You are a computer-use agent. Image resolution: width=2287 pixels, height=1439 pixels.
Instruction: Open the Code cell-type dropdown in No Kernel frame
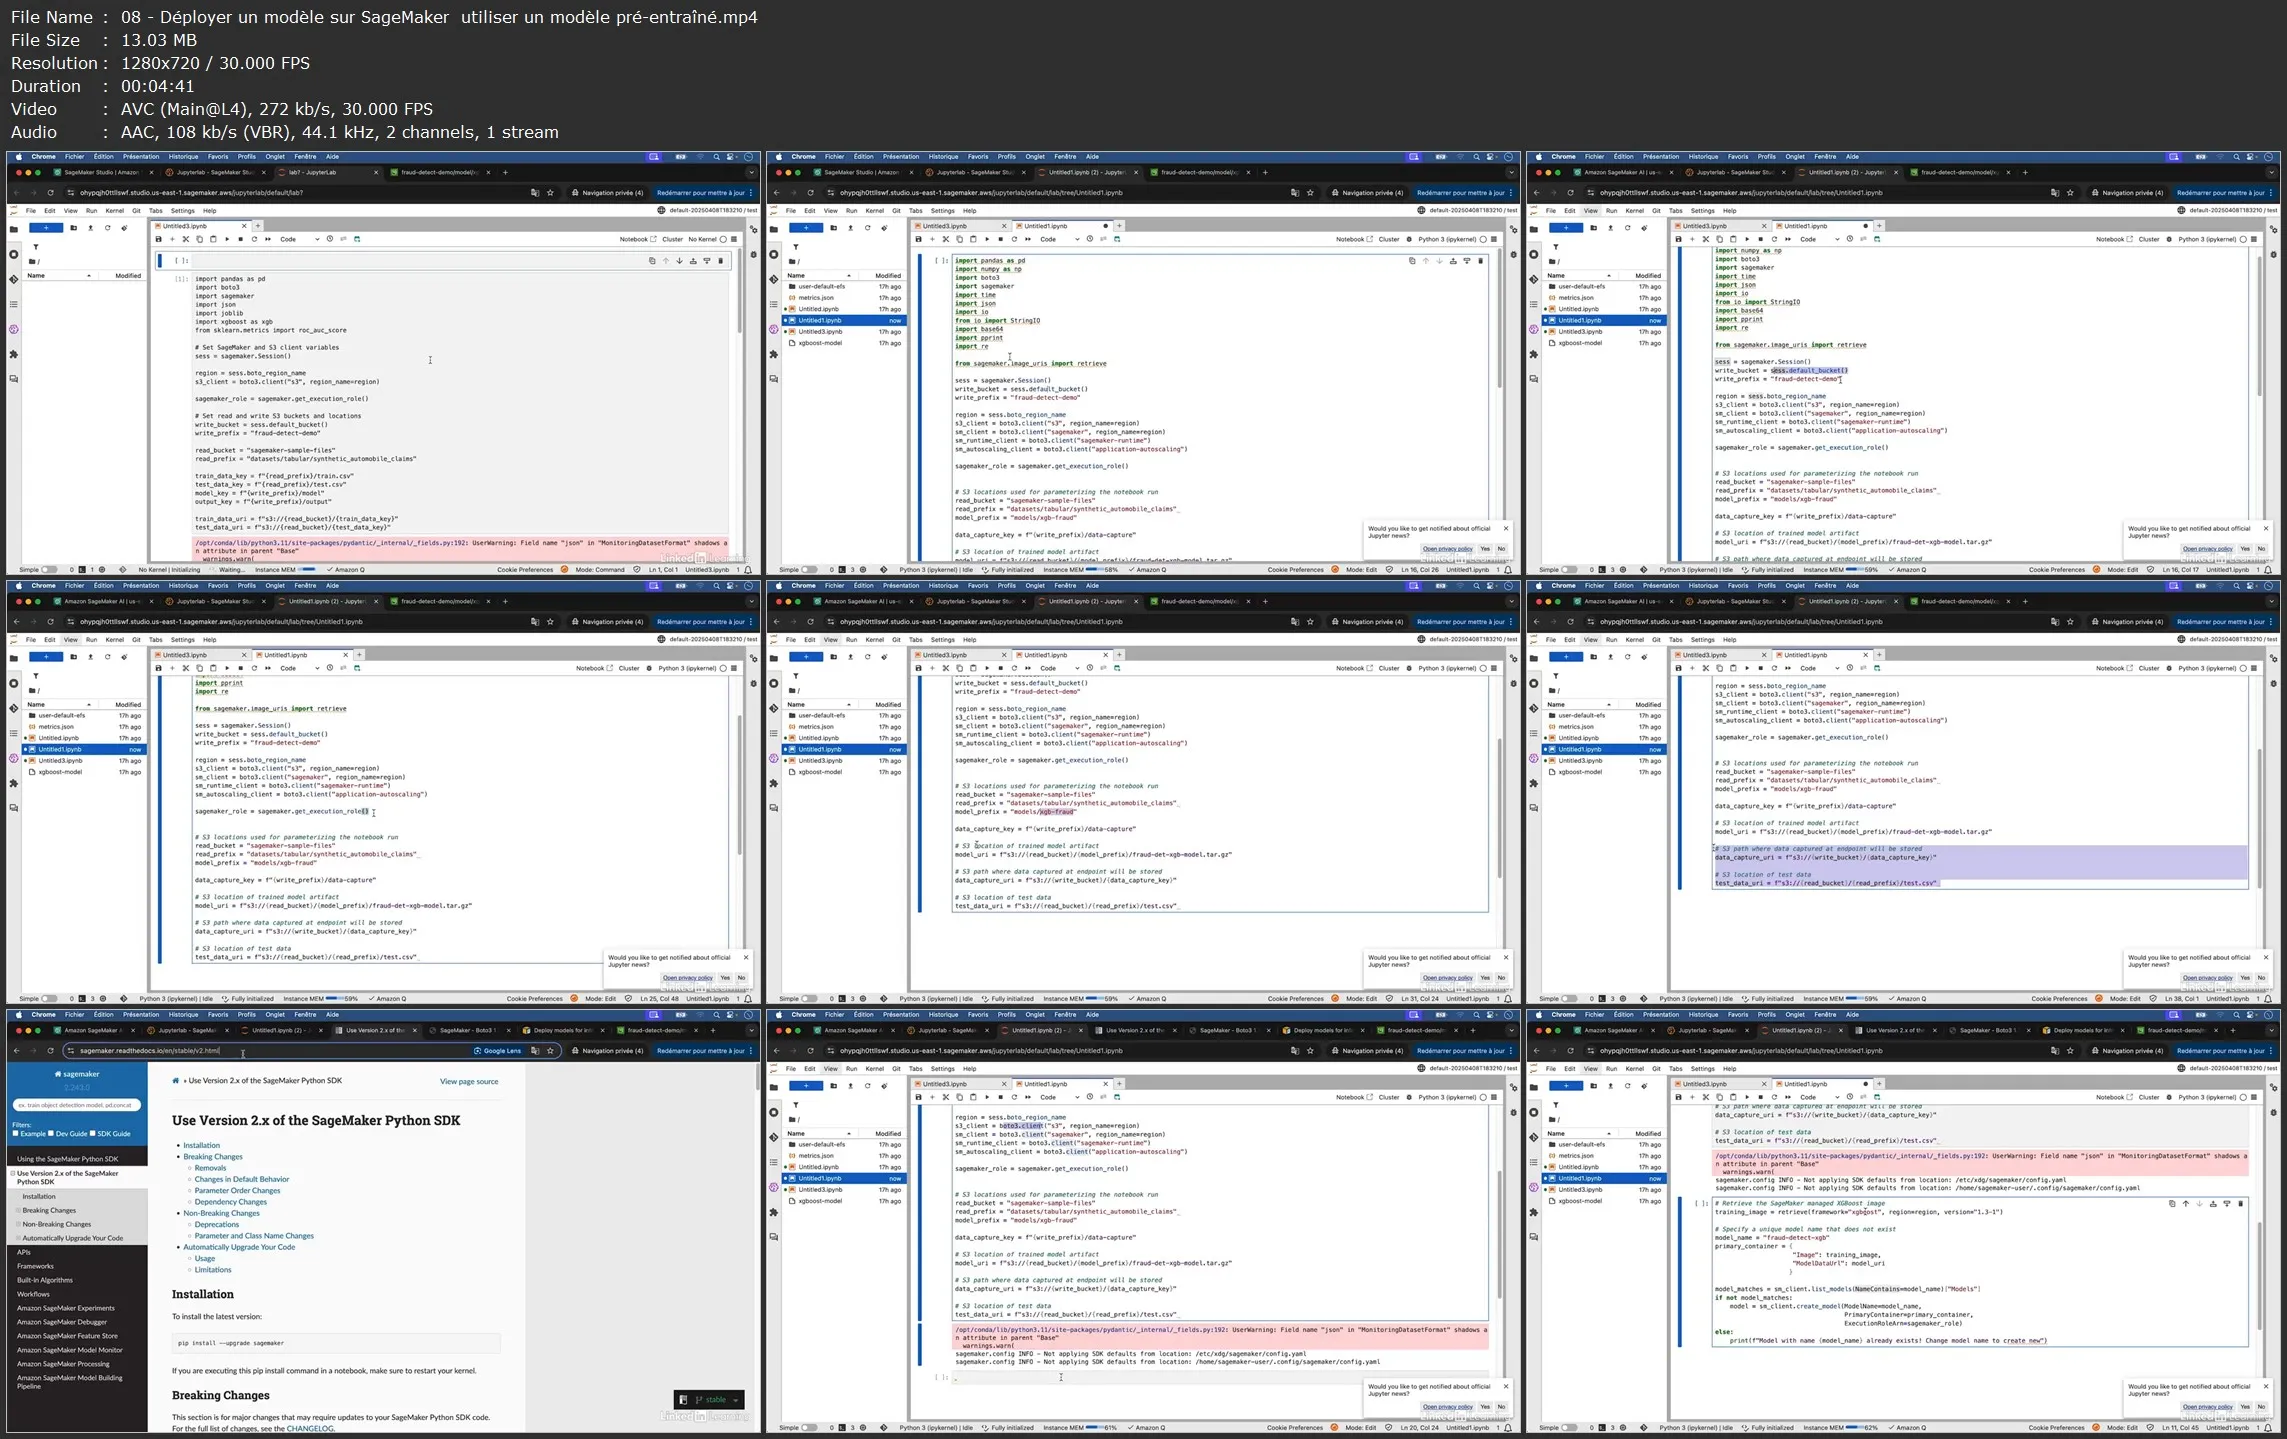pyautogui.click(x=299, y=239)
